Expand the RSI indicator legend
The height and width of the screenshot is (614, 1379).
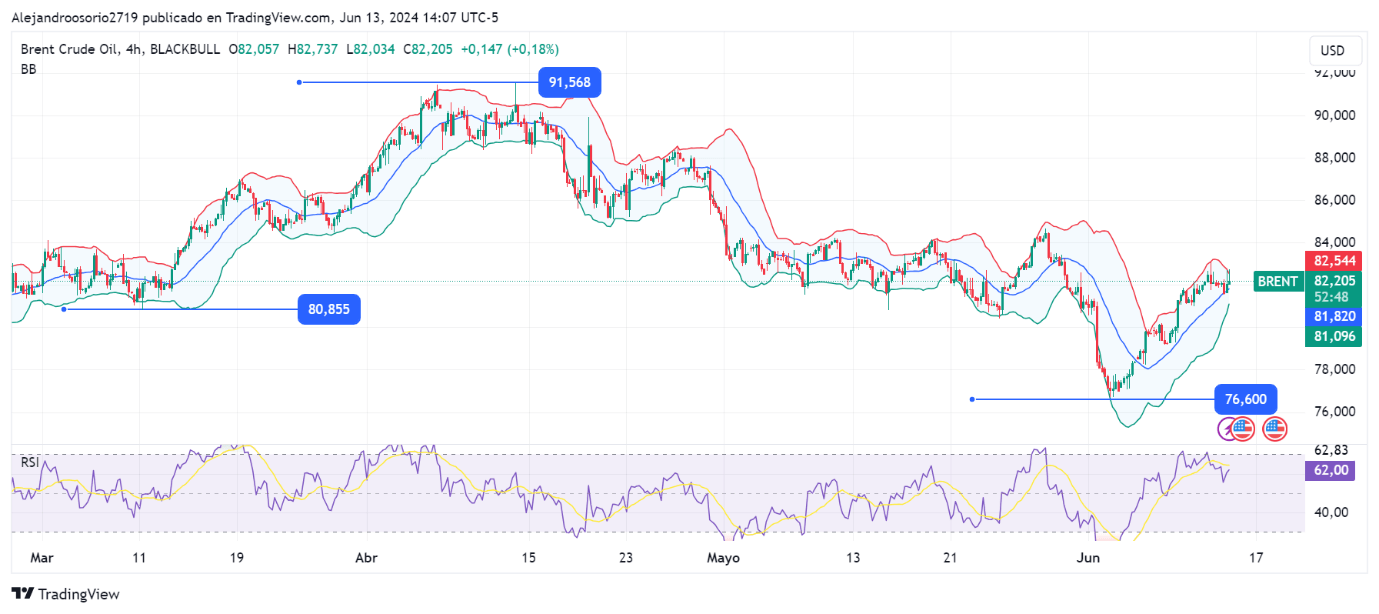click(29, 462)
